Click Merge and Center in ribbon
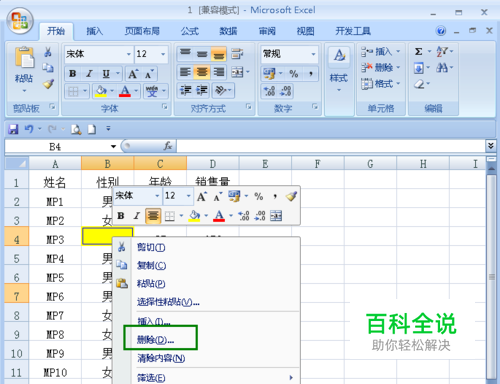Viewport: 500px width, 384px height. [x=237, y=72]
